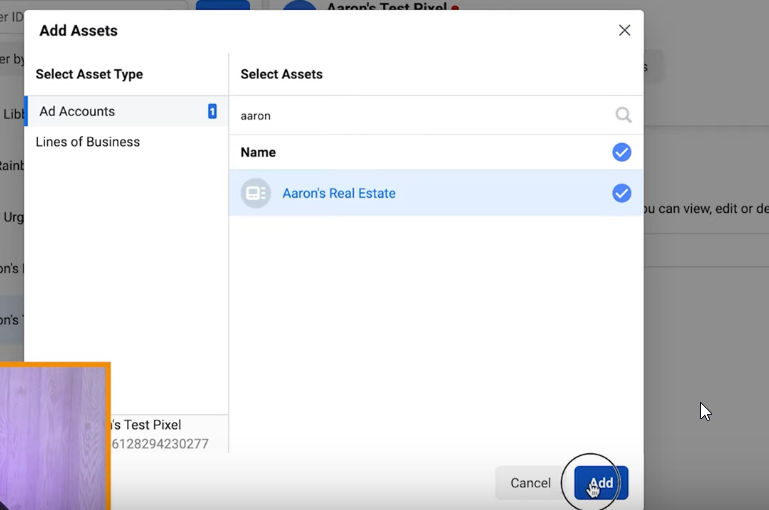Image resolution: width=769 pixels, height=510 pixels.
Task: Click the 's Test Pixel' label at the bottom left
Action: (x=146, y=425)
